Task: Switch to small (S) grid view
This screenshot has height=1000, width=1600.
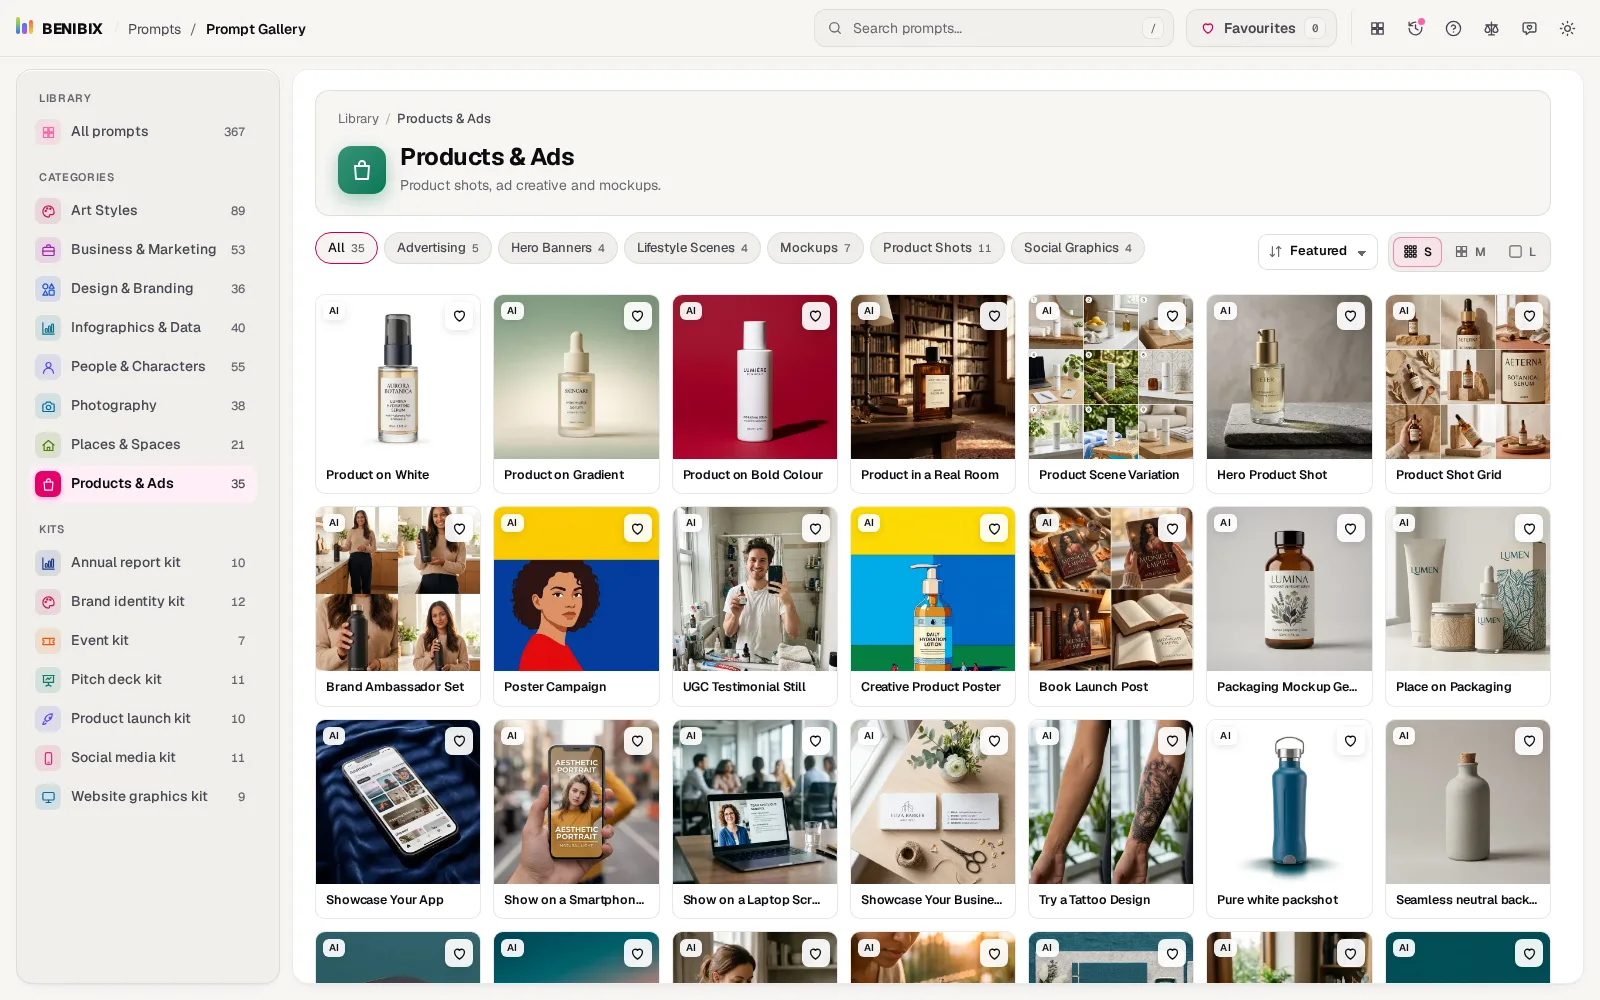Action: [1418, 252]
